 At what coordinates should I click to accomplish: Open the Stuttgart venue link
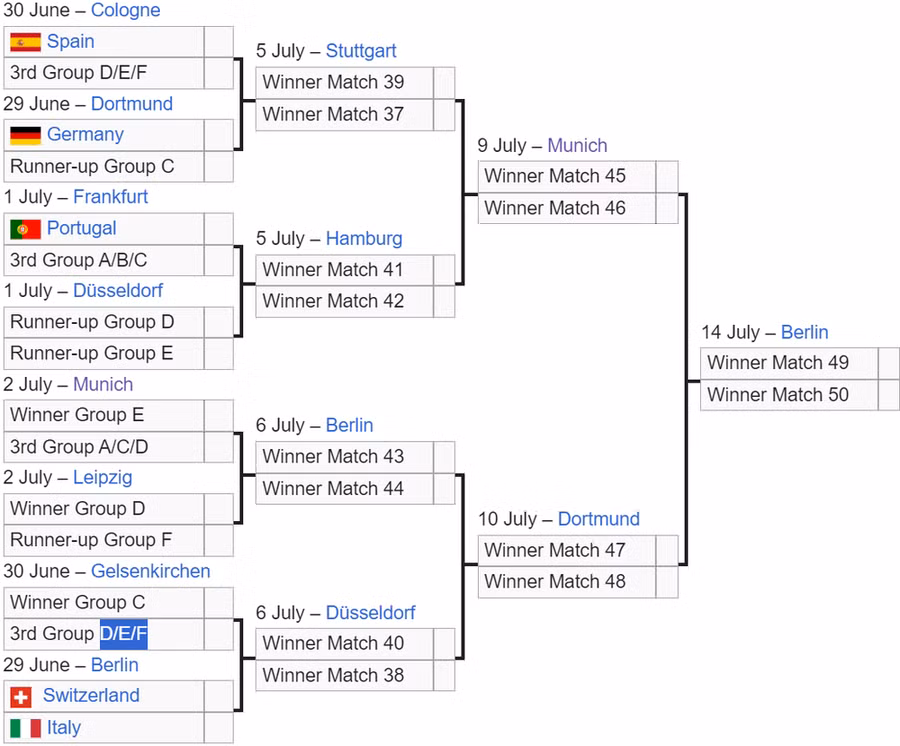click(361, 51)
